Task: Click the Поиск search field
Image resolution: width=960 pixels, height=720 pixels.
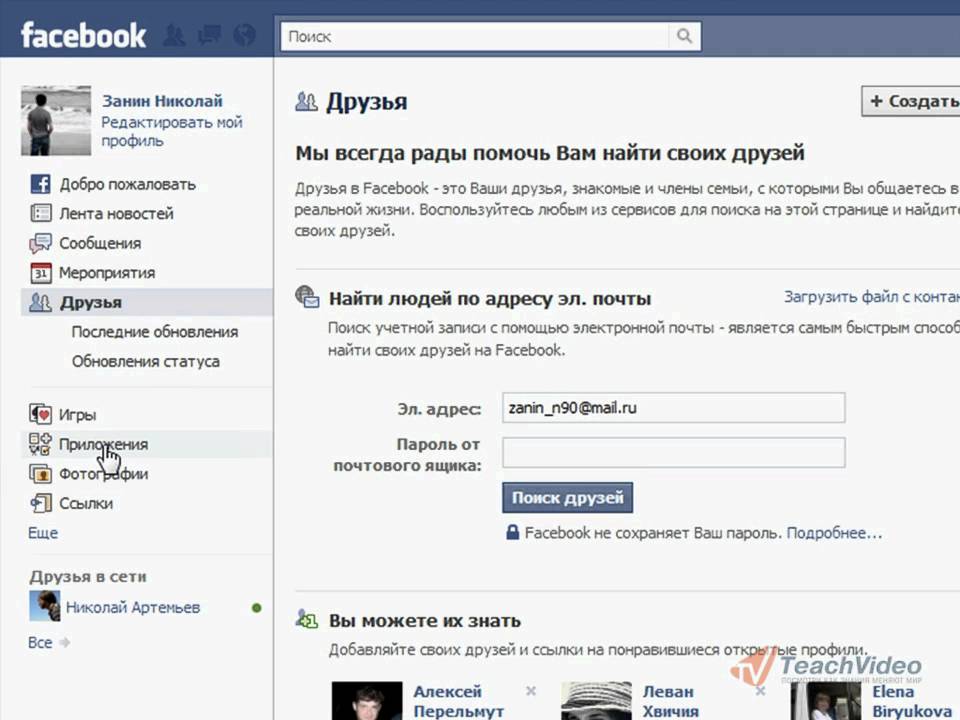Action: 474,36
